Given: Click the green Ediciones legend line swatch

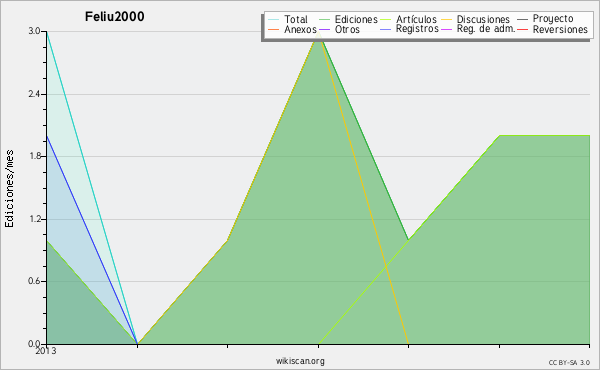Looking at the screenshot, I should pos(324,20).
